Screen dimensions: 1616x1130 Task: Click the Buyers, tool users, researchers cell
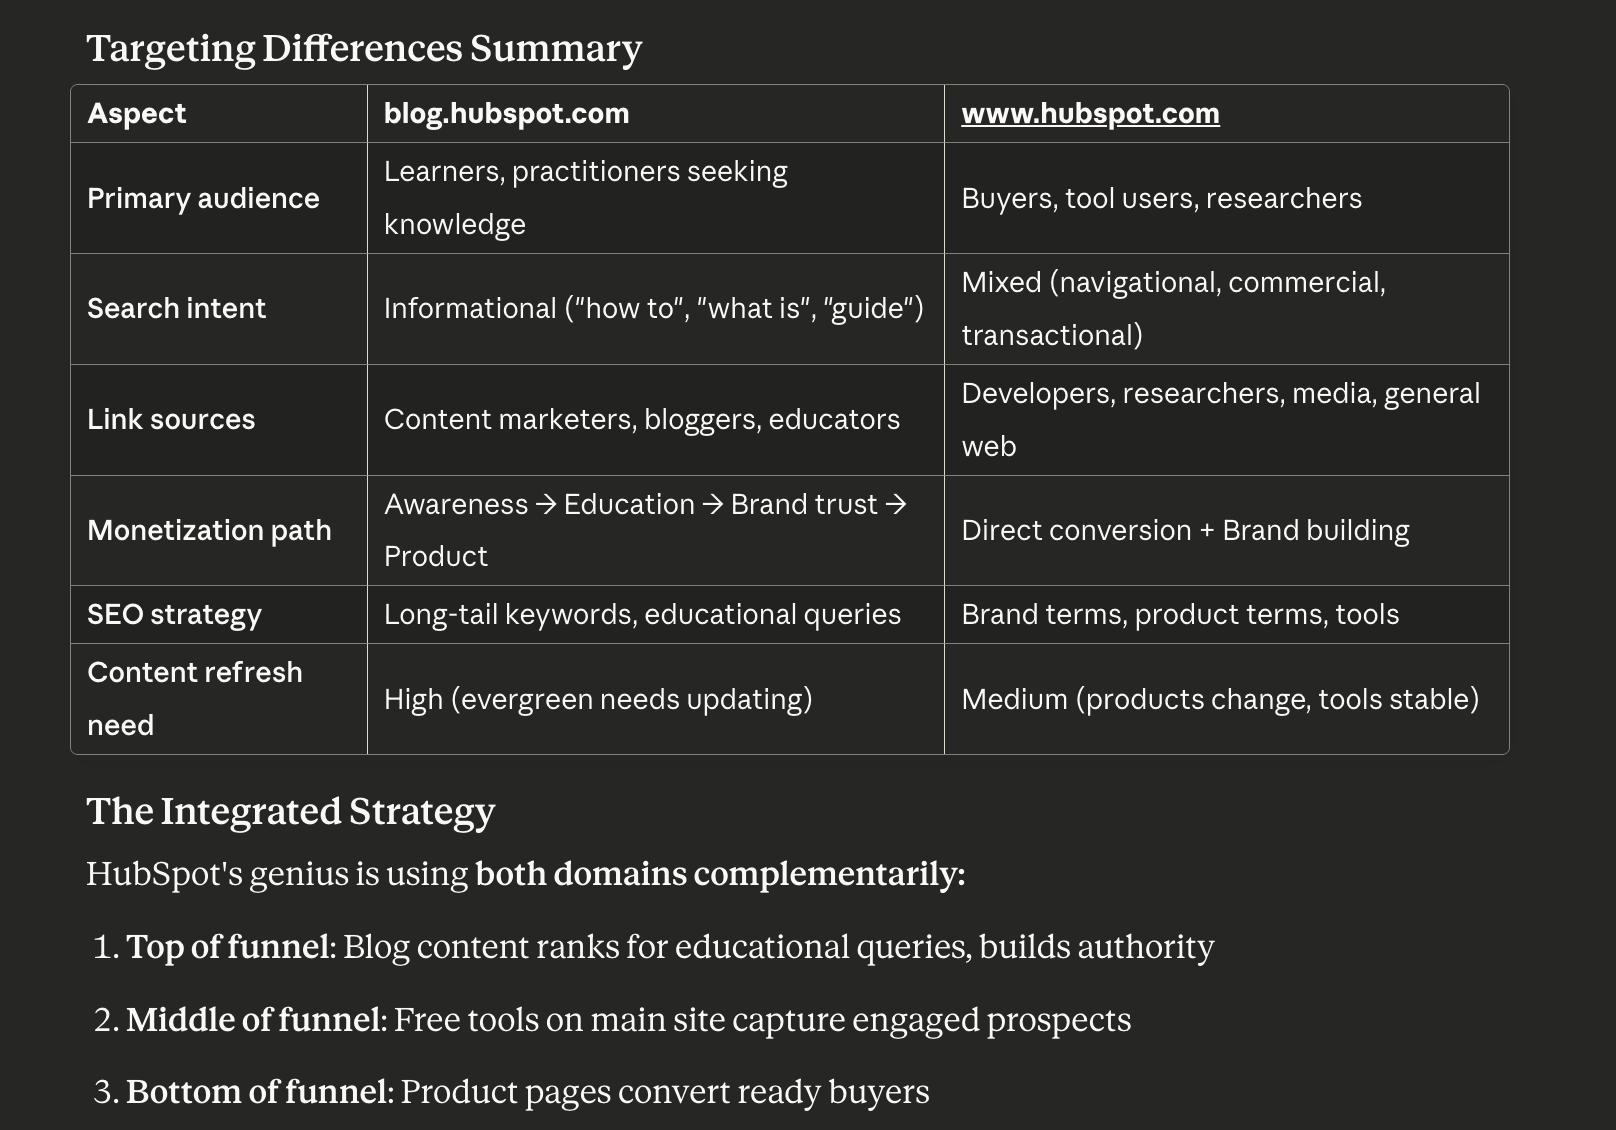pos(1161,198)
